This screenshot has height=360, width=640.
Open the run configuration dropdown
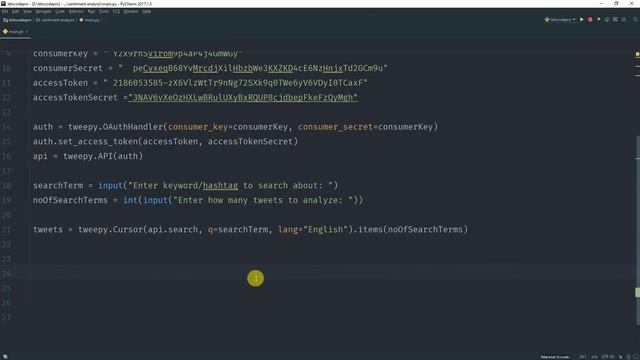click(560, 20)
